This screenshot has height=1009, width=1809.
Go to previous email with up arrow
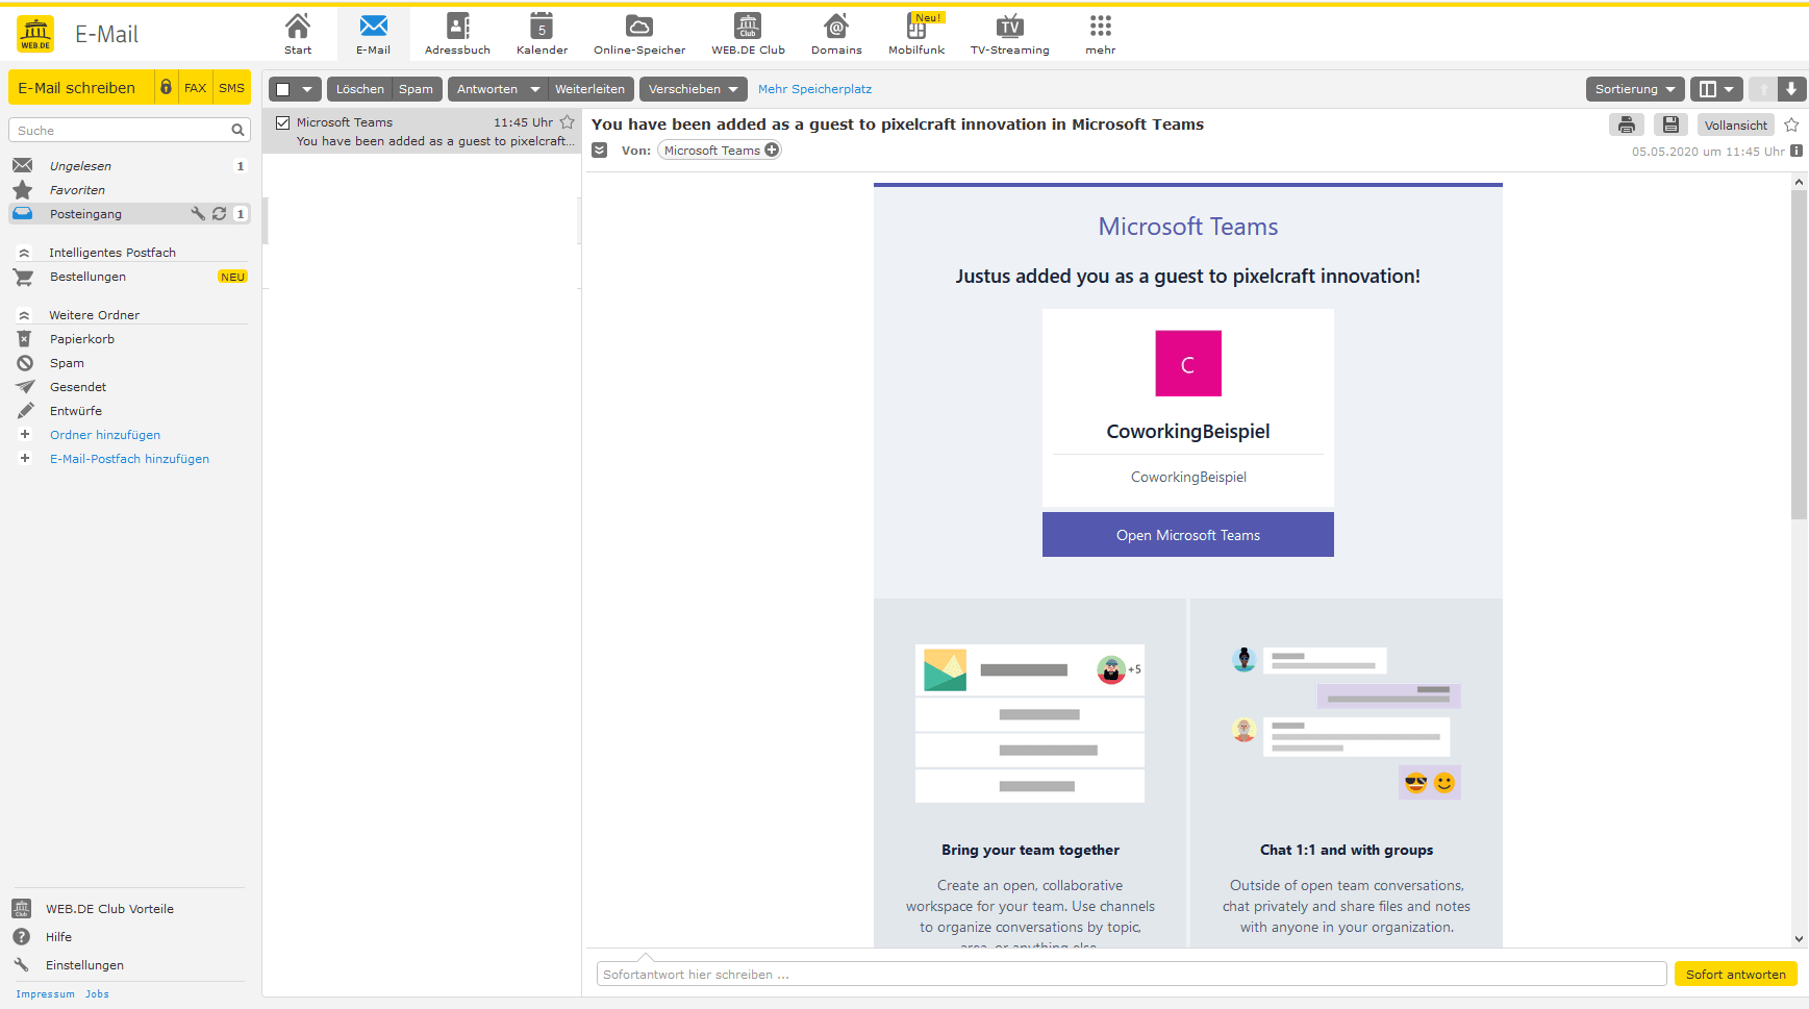point(1764,89)
